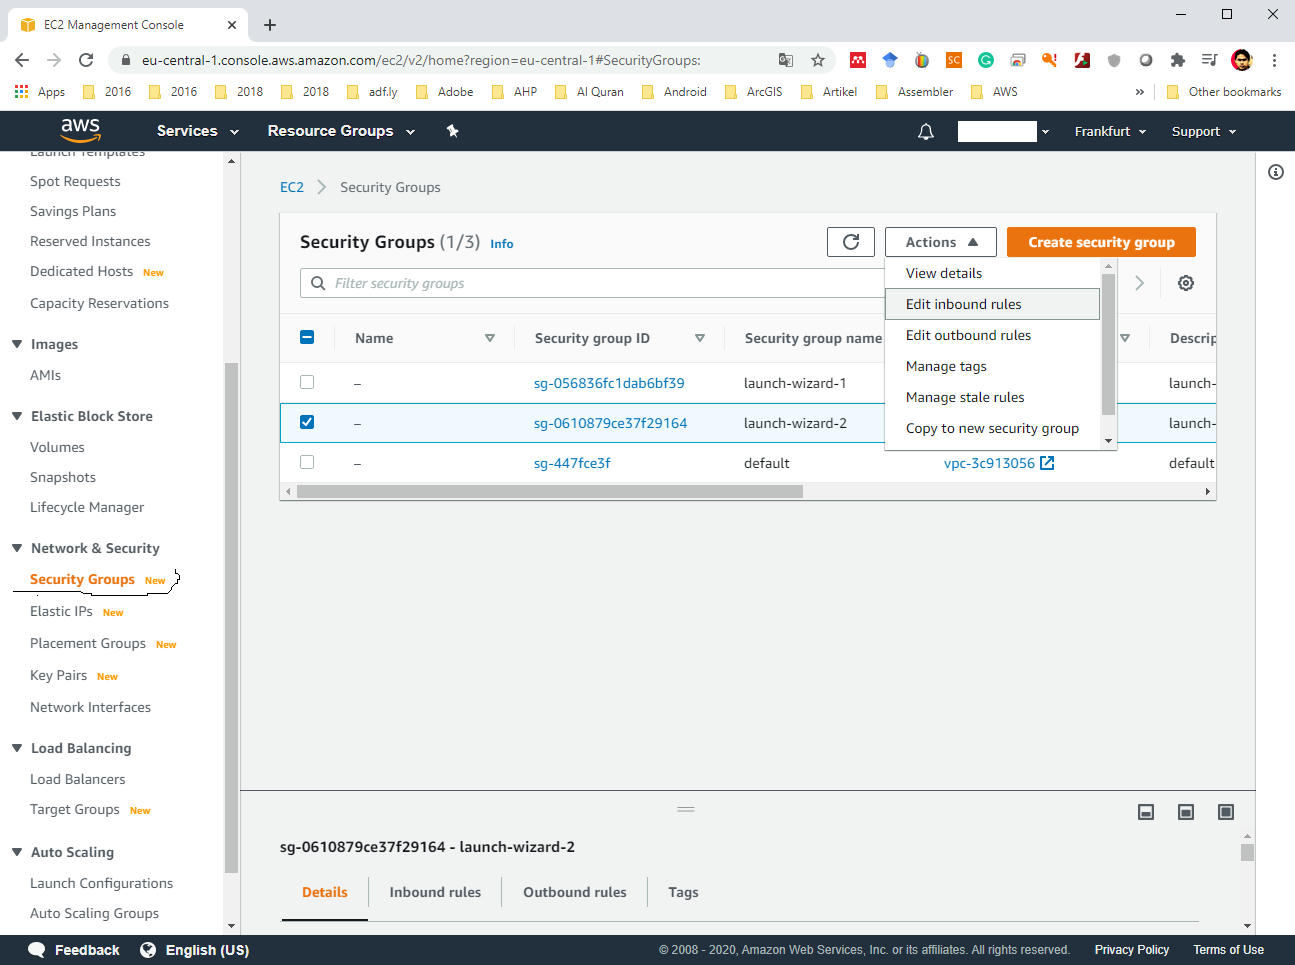Open the VPC external link icon
The height and width of the screenshot is (965, 1295).
[x=1047, y=463]
